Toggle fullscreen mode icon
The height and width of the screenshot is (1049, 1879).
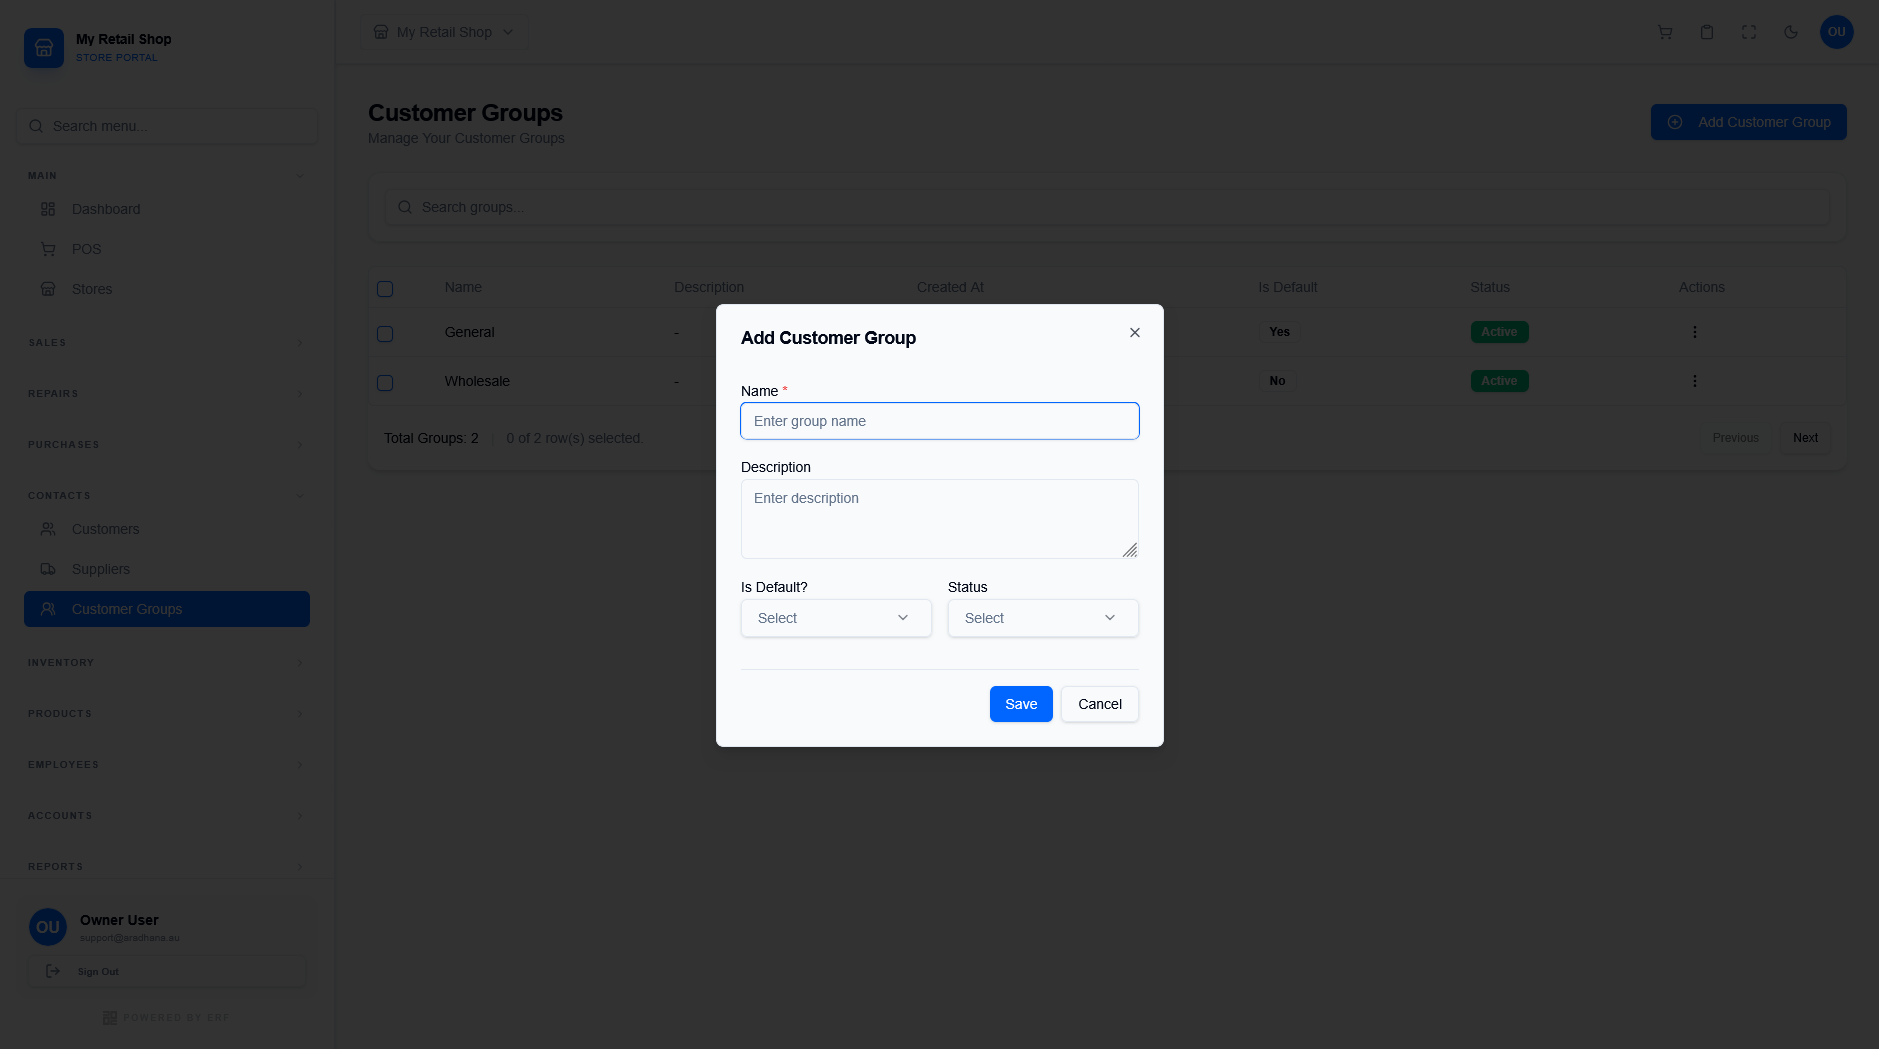coord(1749,32)
